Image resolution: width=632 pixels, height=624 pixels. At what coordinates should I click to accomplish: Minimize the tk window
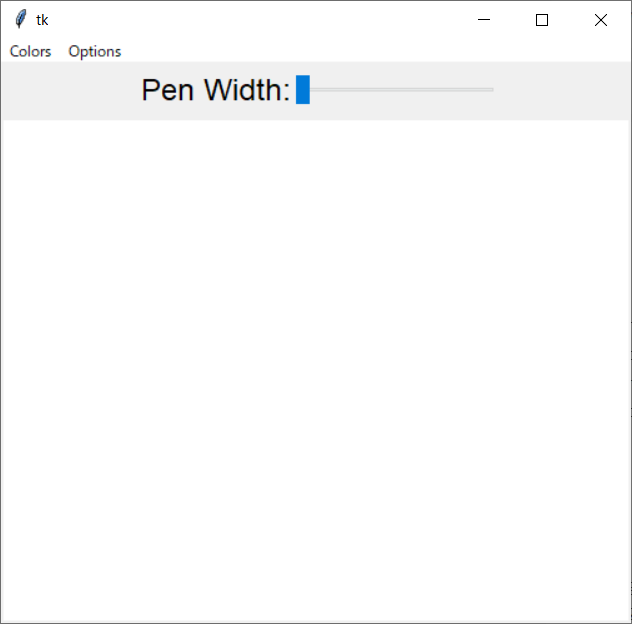(x=484, y=20)
